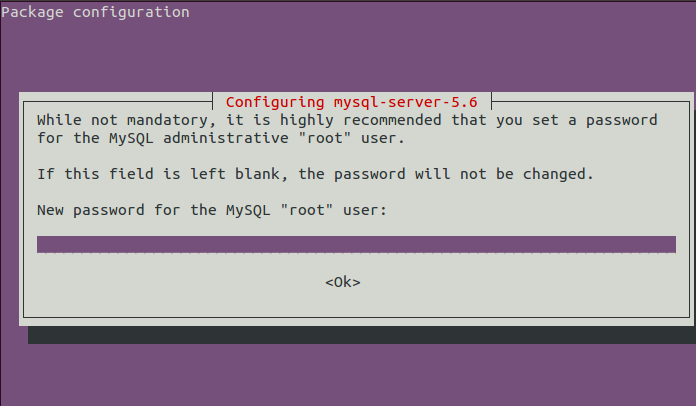Viewport: 696px width, 406px height.
Task: Click the word "changed." ending the blank-field sentence
Action: click(x=558, y=174)
